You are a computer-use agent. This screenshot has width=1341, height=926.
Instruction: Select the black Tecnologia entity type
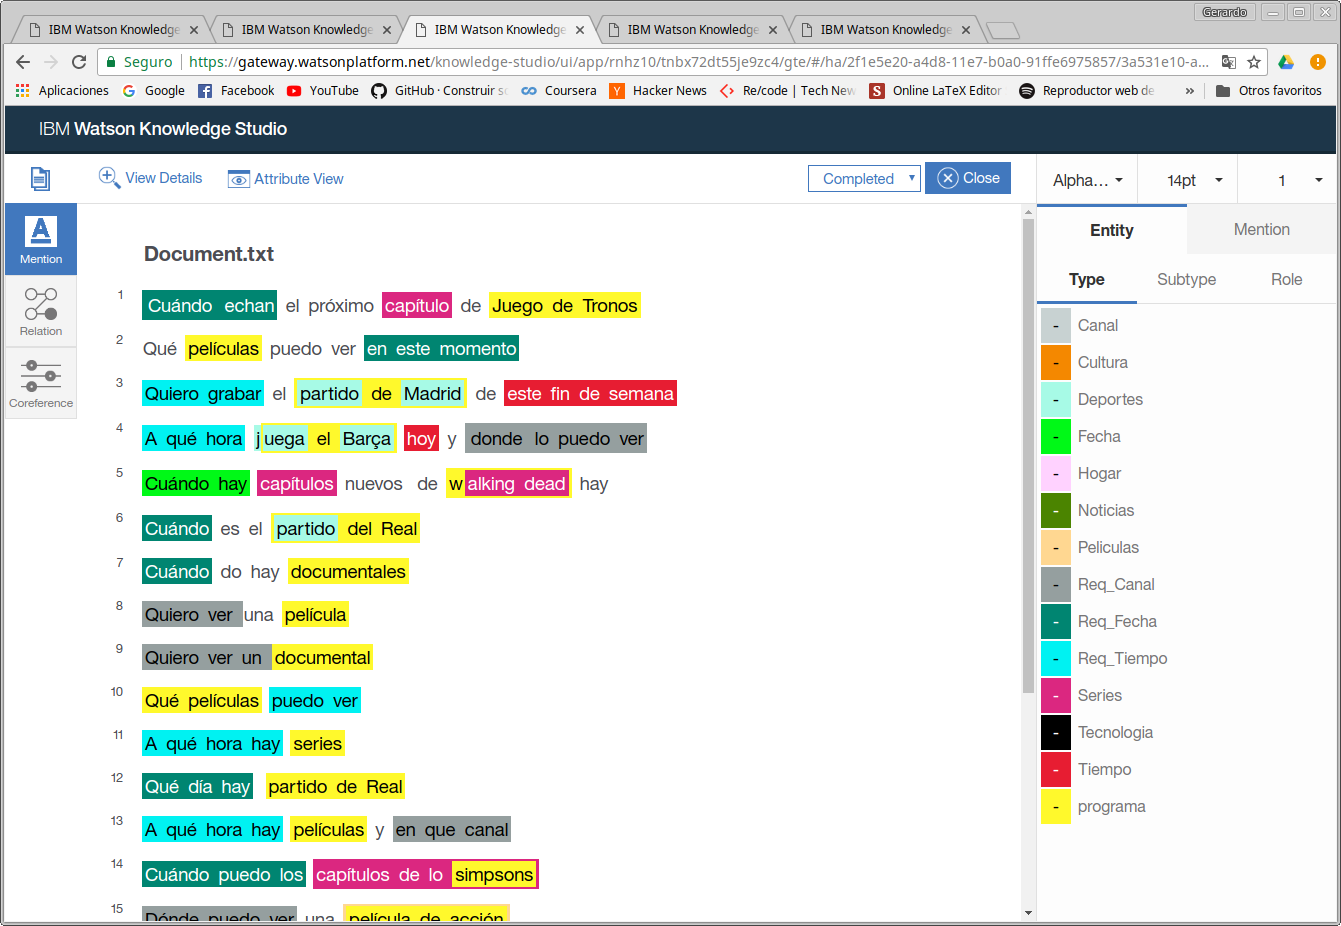click(x=1056, y=732)
